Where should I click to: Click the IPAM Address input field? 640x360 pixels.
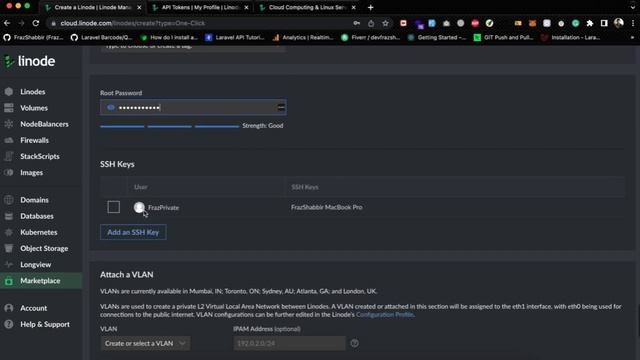click(x=289, y=343)
